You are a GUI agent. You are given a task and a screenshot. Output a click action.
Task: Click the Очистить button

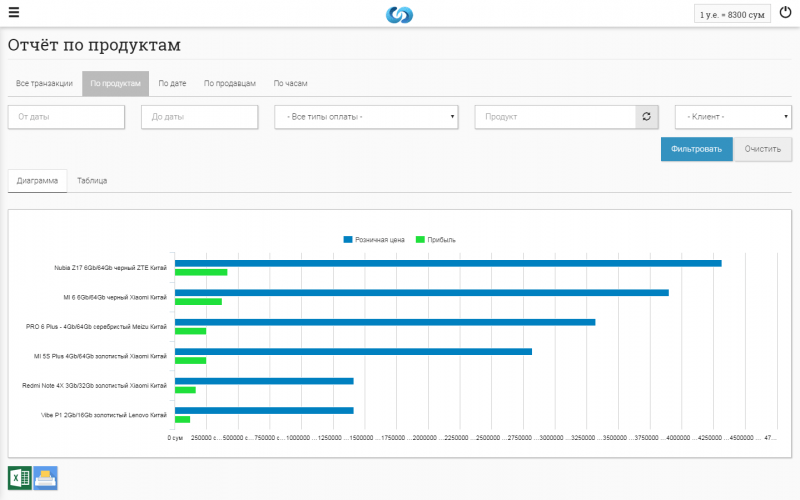click(x=763, y=149)
